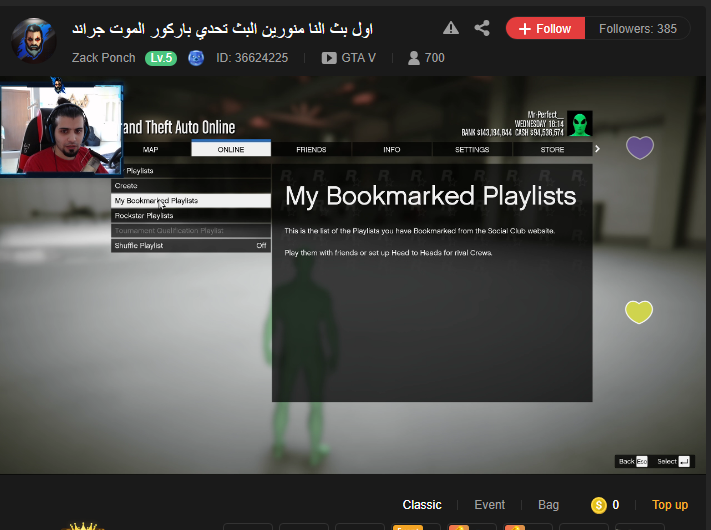
Task: Click the yellow floating heart
Action: [639, 312]
